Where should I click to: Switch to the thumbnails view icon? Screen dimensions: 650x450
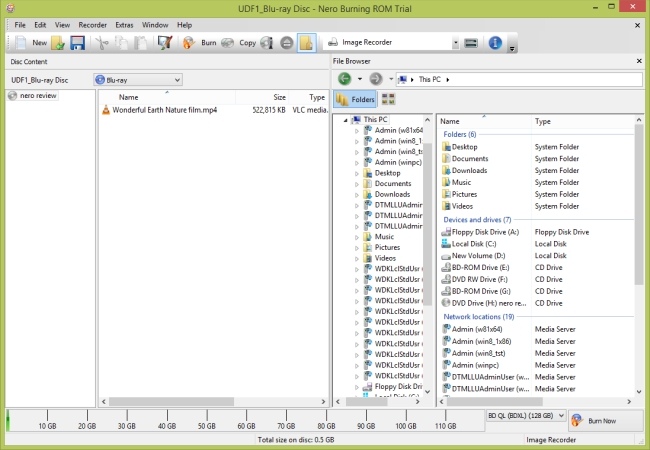click(x=388, y=99)
